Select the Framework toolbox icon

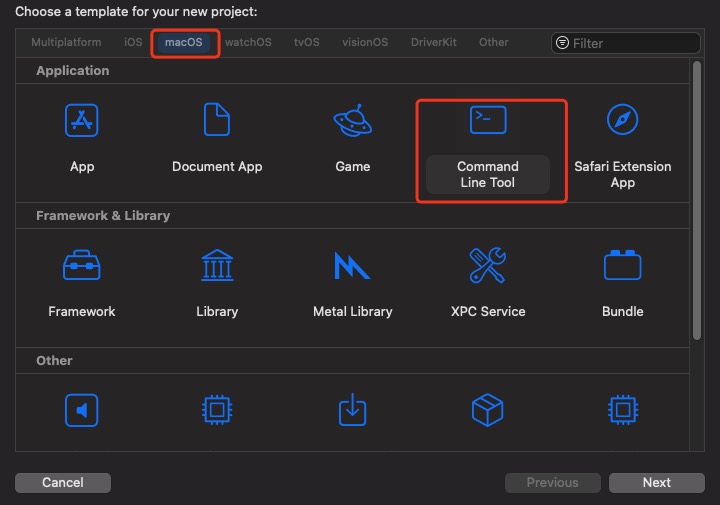(82, 267)
